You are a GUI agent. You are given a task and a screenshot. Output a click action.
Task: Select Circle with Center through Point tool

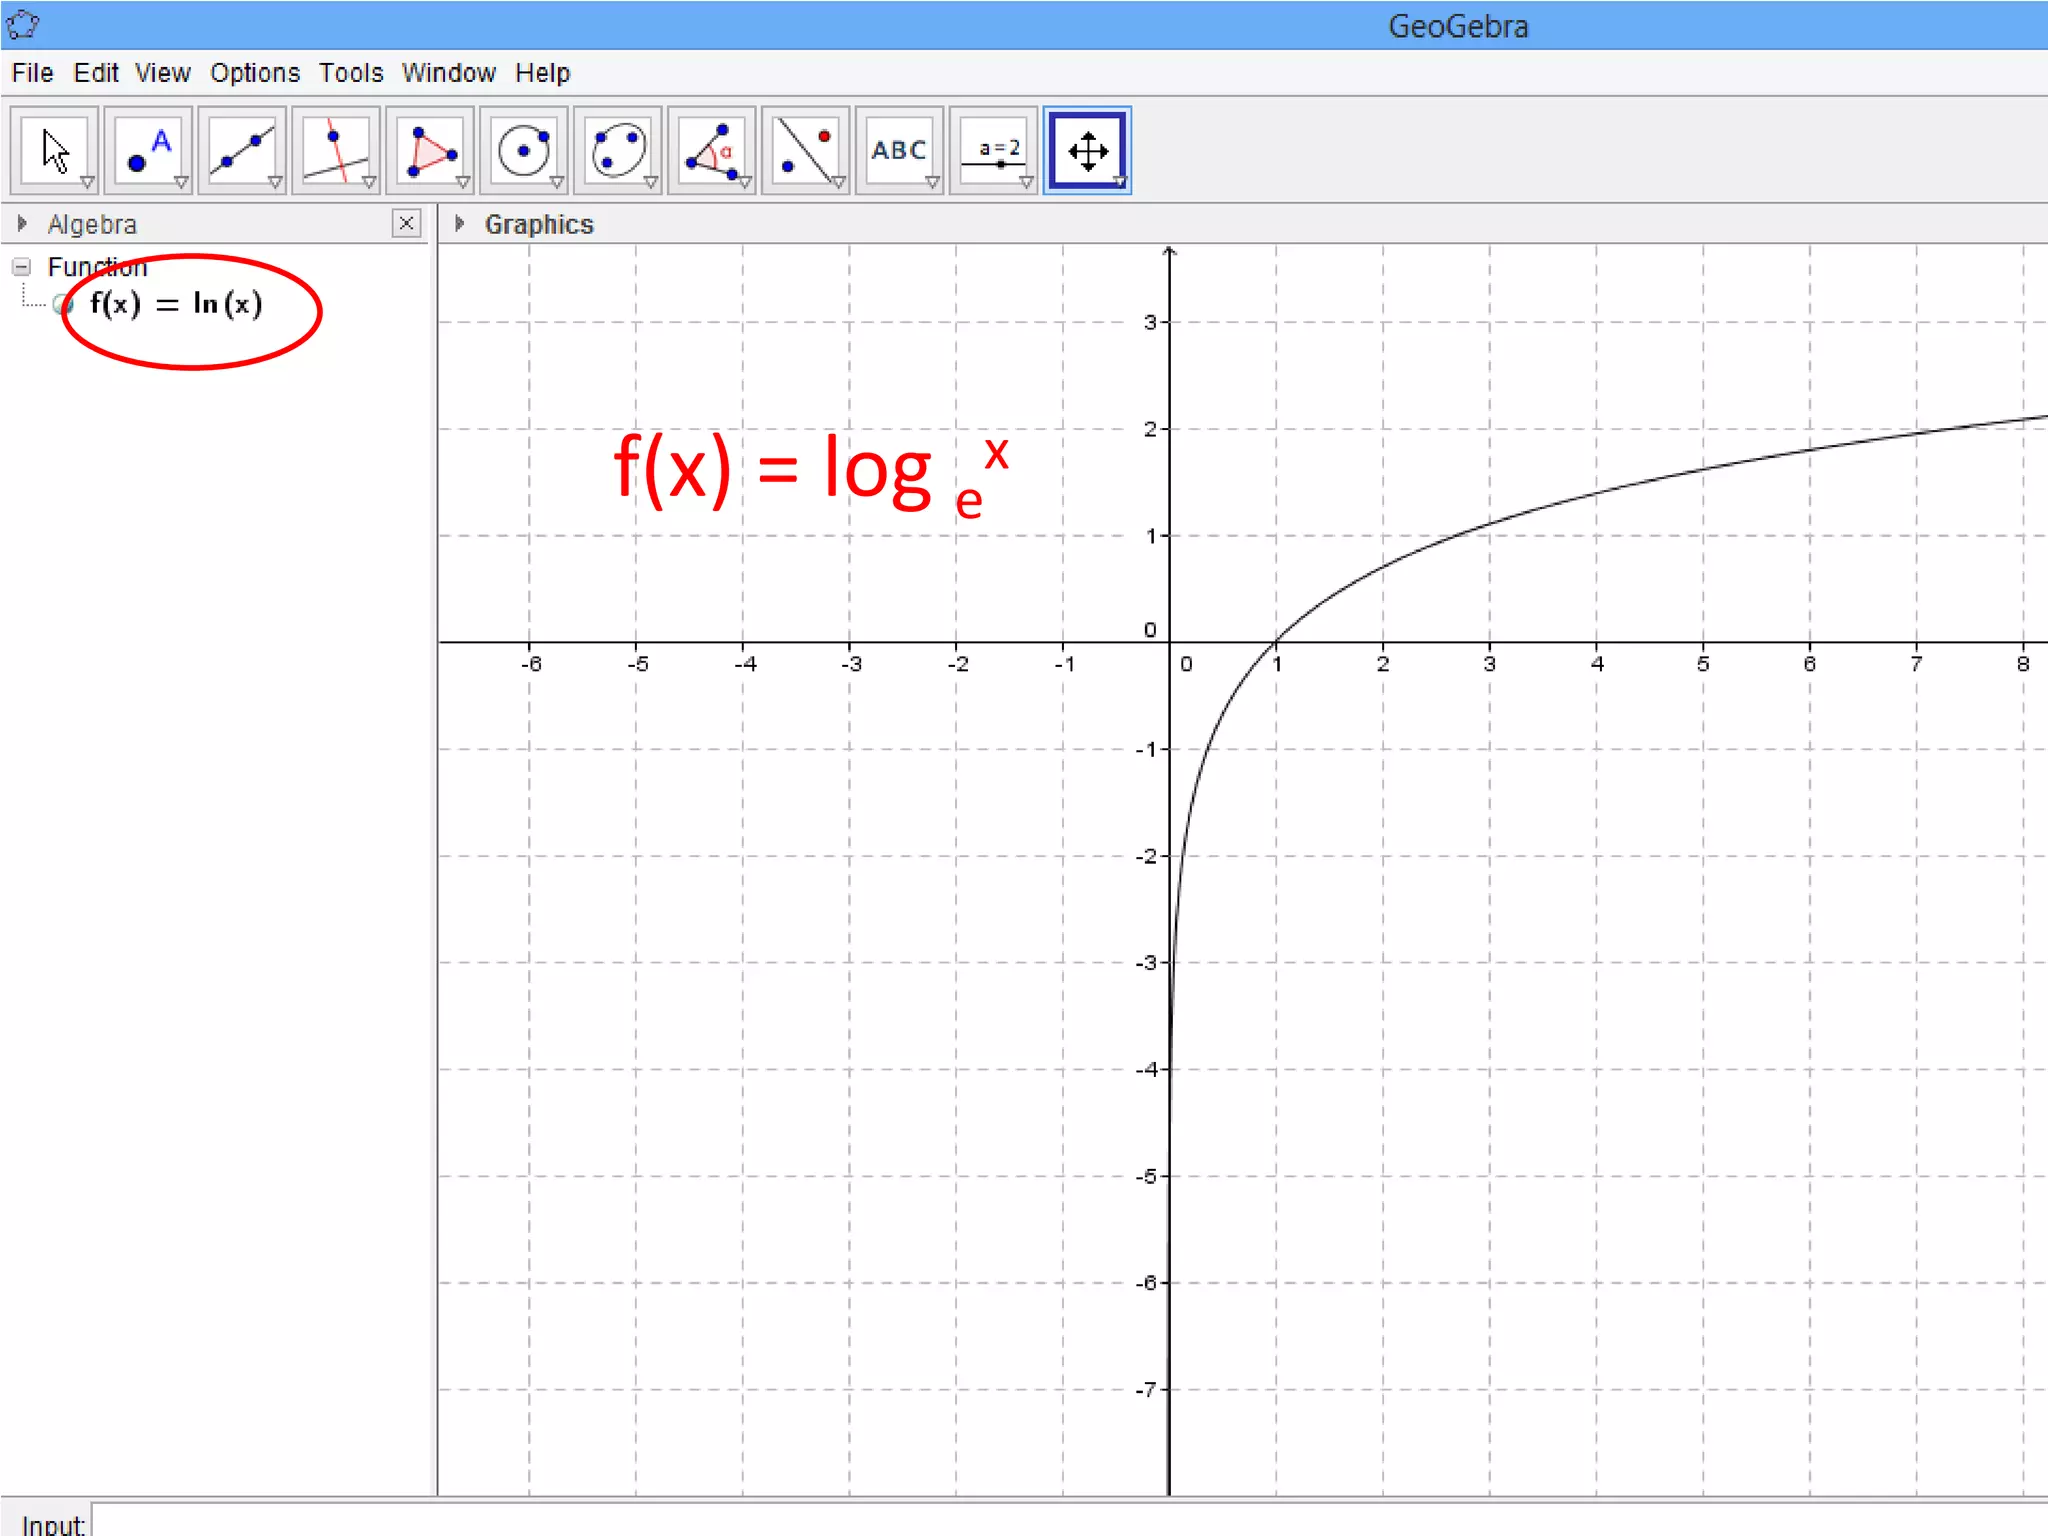coord(524,151)
